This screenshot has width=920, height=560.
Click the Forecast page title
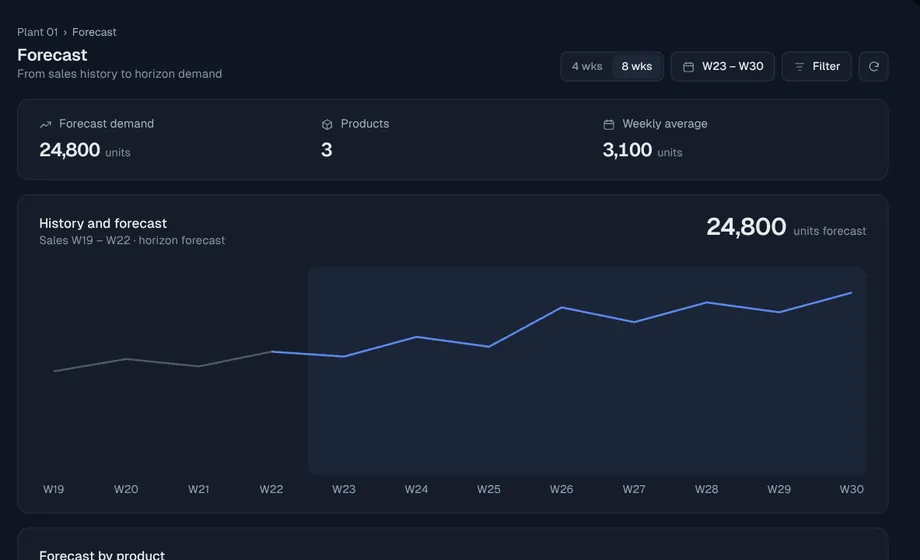tap(52, 55)
